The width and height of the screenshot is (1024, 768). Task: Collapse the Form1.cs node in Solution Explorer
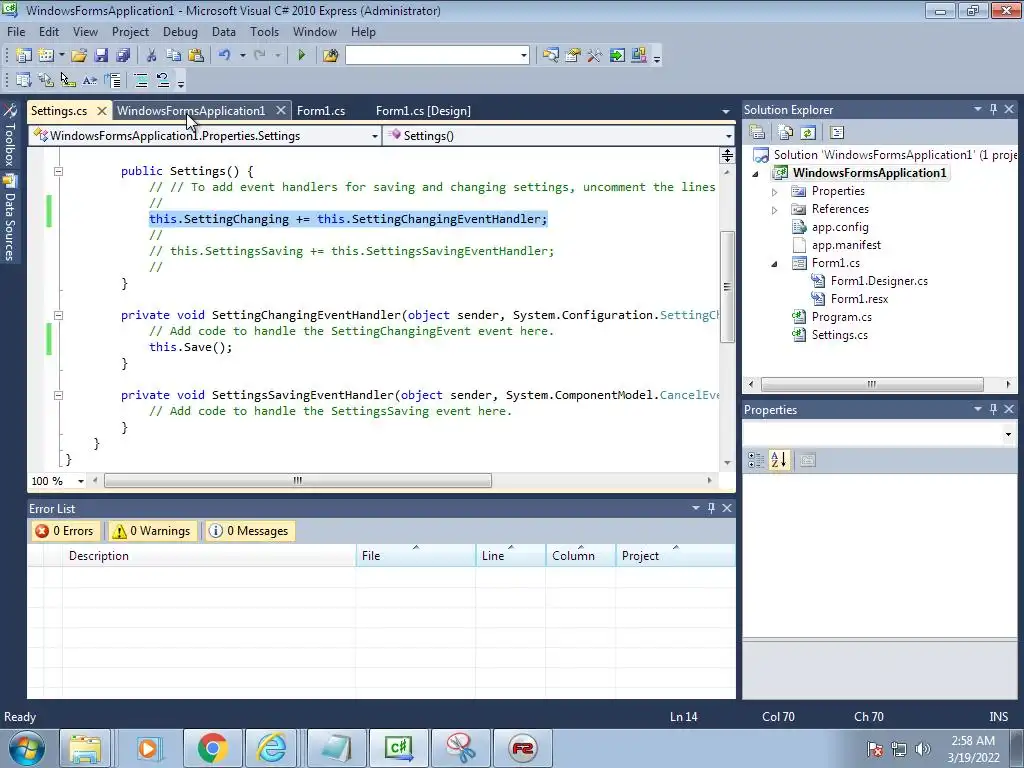775,264
